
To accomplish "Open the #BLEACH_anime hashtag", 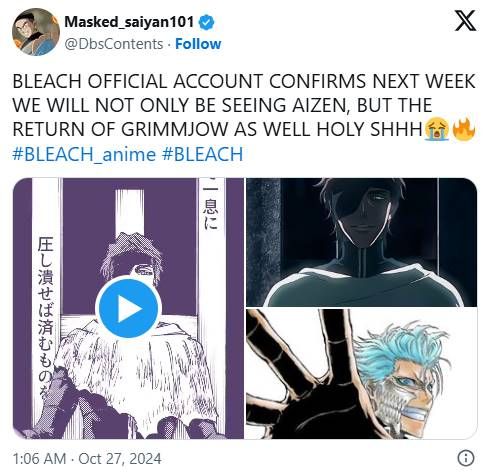I will point(84,154).
